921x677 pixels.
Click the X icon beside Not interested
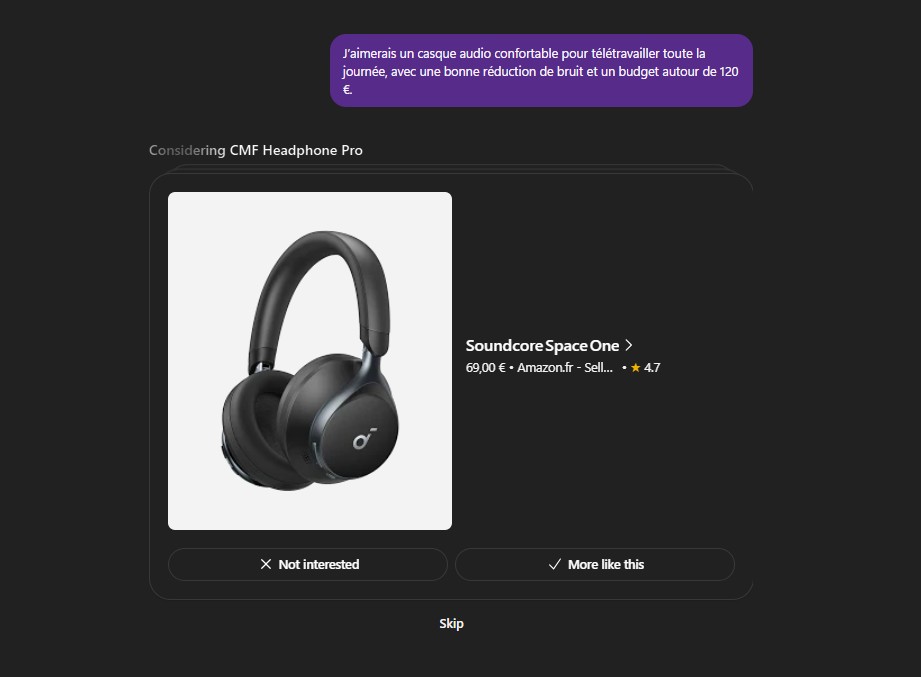tap(265, 564)
